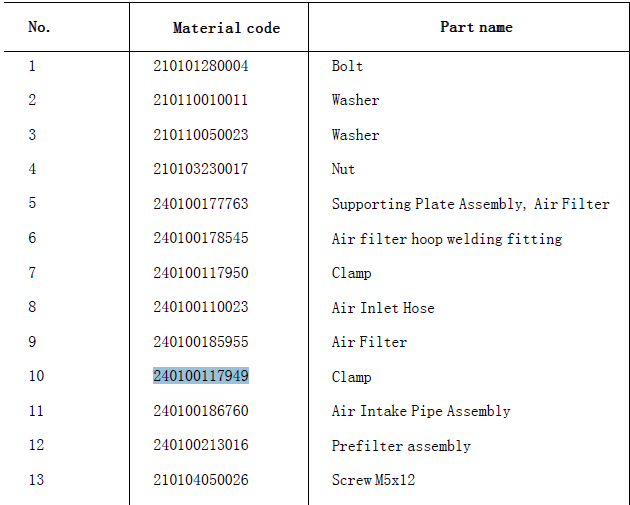
Task: Click material code 210101280004
Action: pos(201,66)
